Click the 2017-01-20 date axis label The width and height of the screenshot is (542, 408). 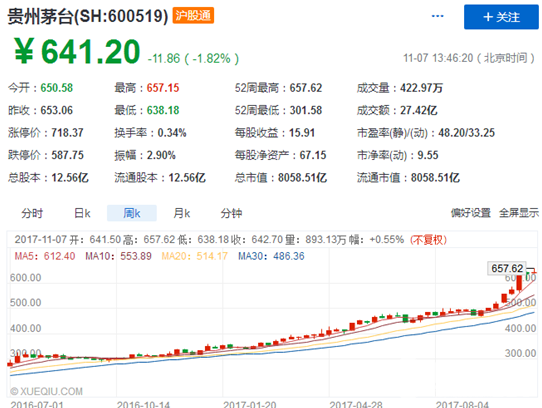click(250, 404)
